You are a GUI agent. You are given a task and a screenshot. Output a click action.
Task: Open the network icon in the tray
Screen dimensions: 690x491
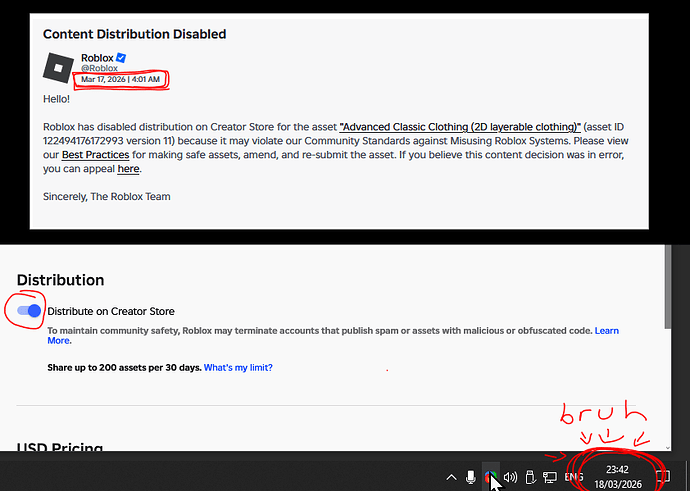click(550, 477)
